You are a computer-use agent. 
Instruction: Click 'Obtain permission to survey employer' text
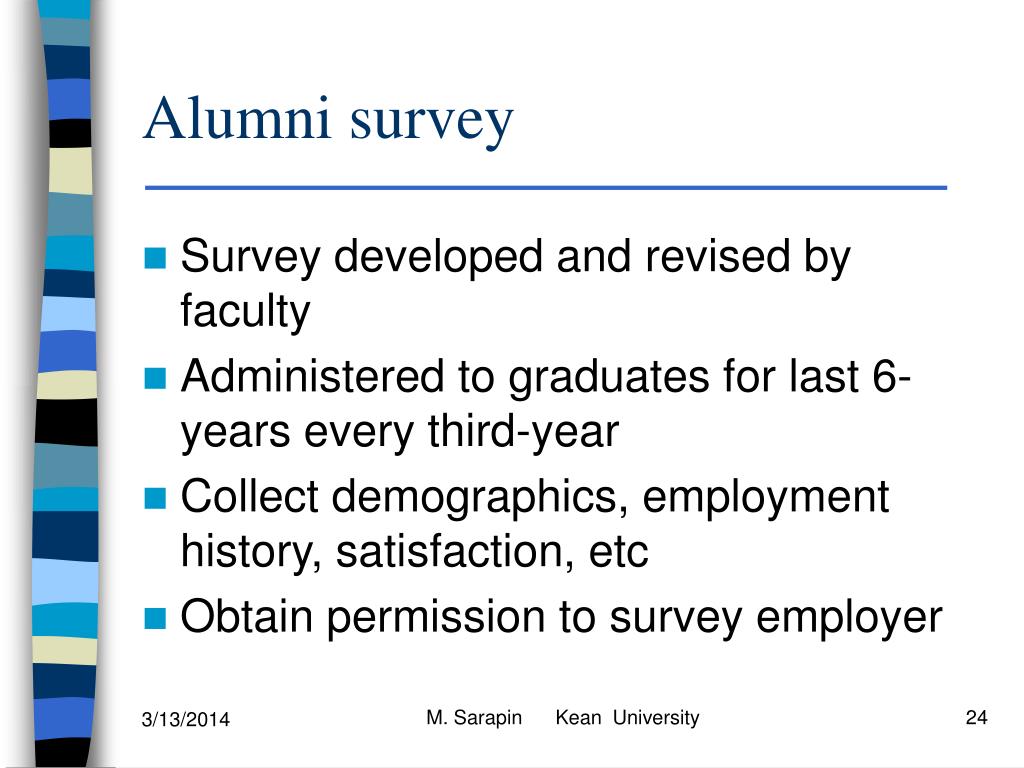click(x=562, y=618)
